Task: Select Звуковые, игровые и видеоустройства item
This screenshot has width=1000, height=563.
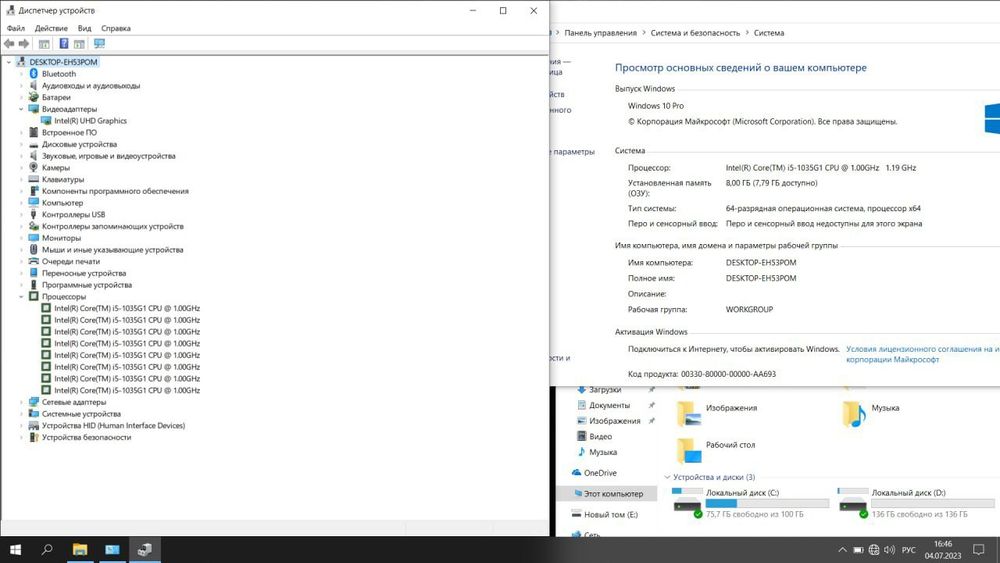Action: 108,156
